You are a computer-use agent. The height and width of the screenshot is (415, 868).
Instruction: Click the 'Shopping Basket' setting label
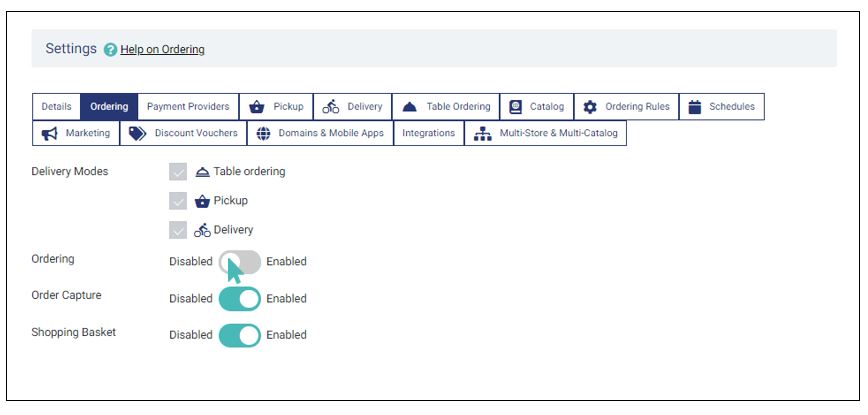pyautogui.click(x=74, y=333)
